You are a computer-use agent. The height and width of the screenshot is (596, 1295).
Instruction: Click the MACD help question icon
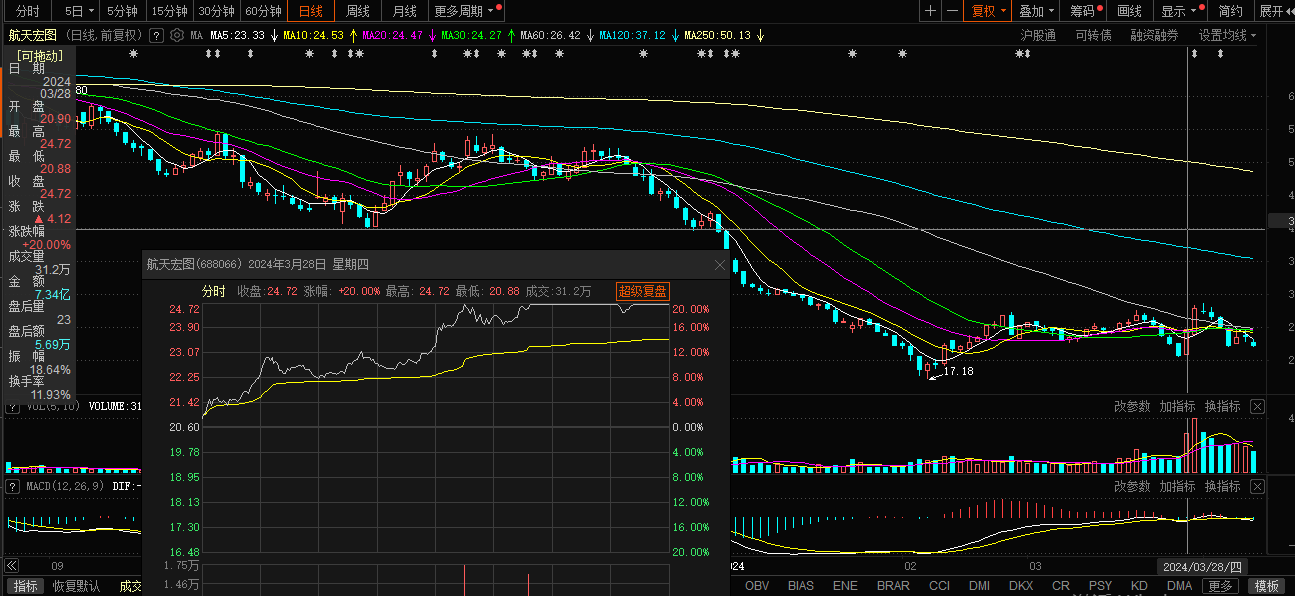pos(13,486)
